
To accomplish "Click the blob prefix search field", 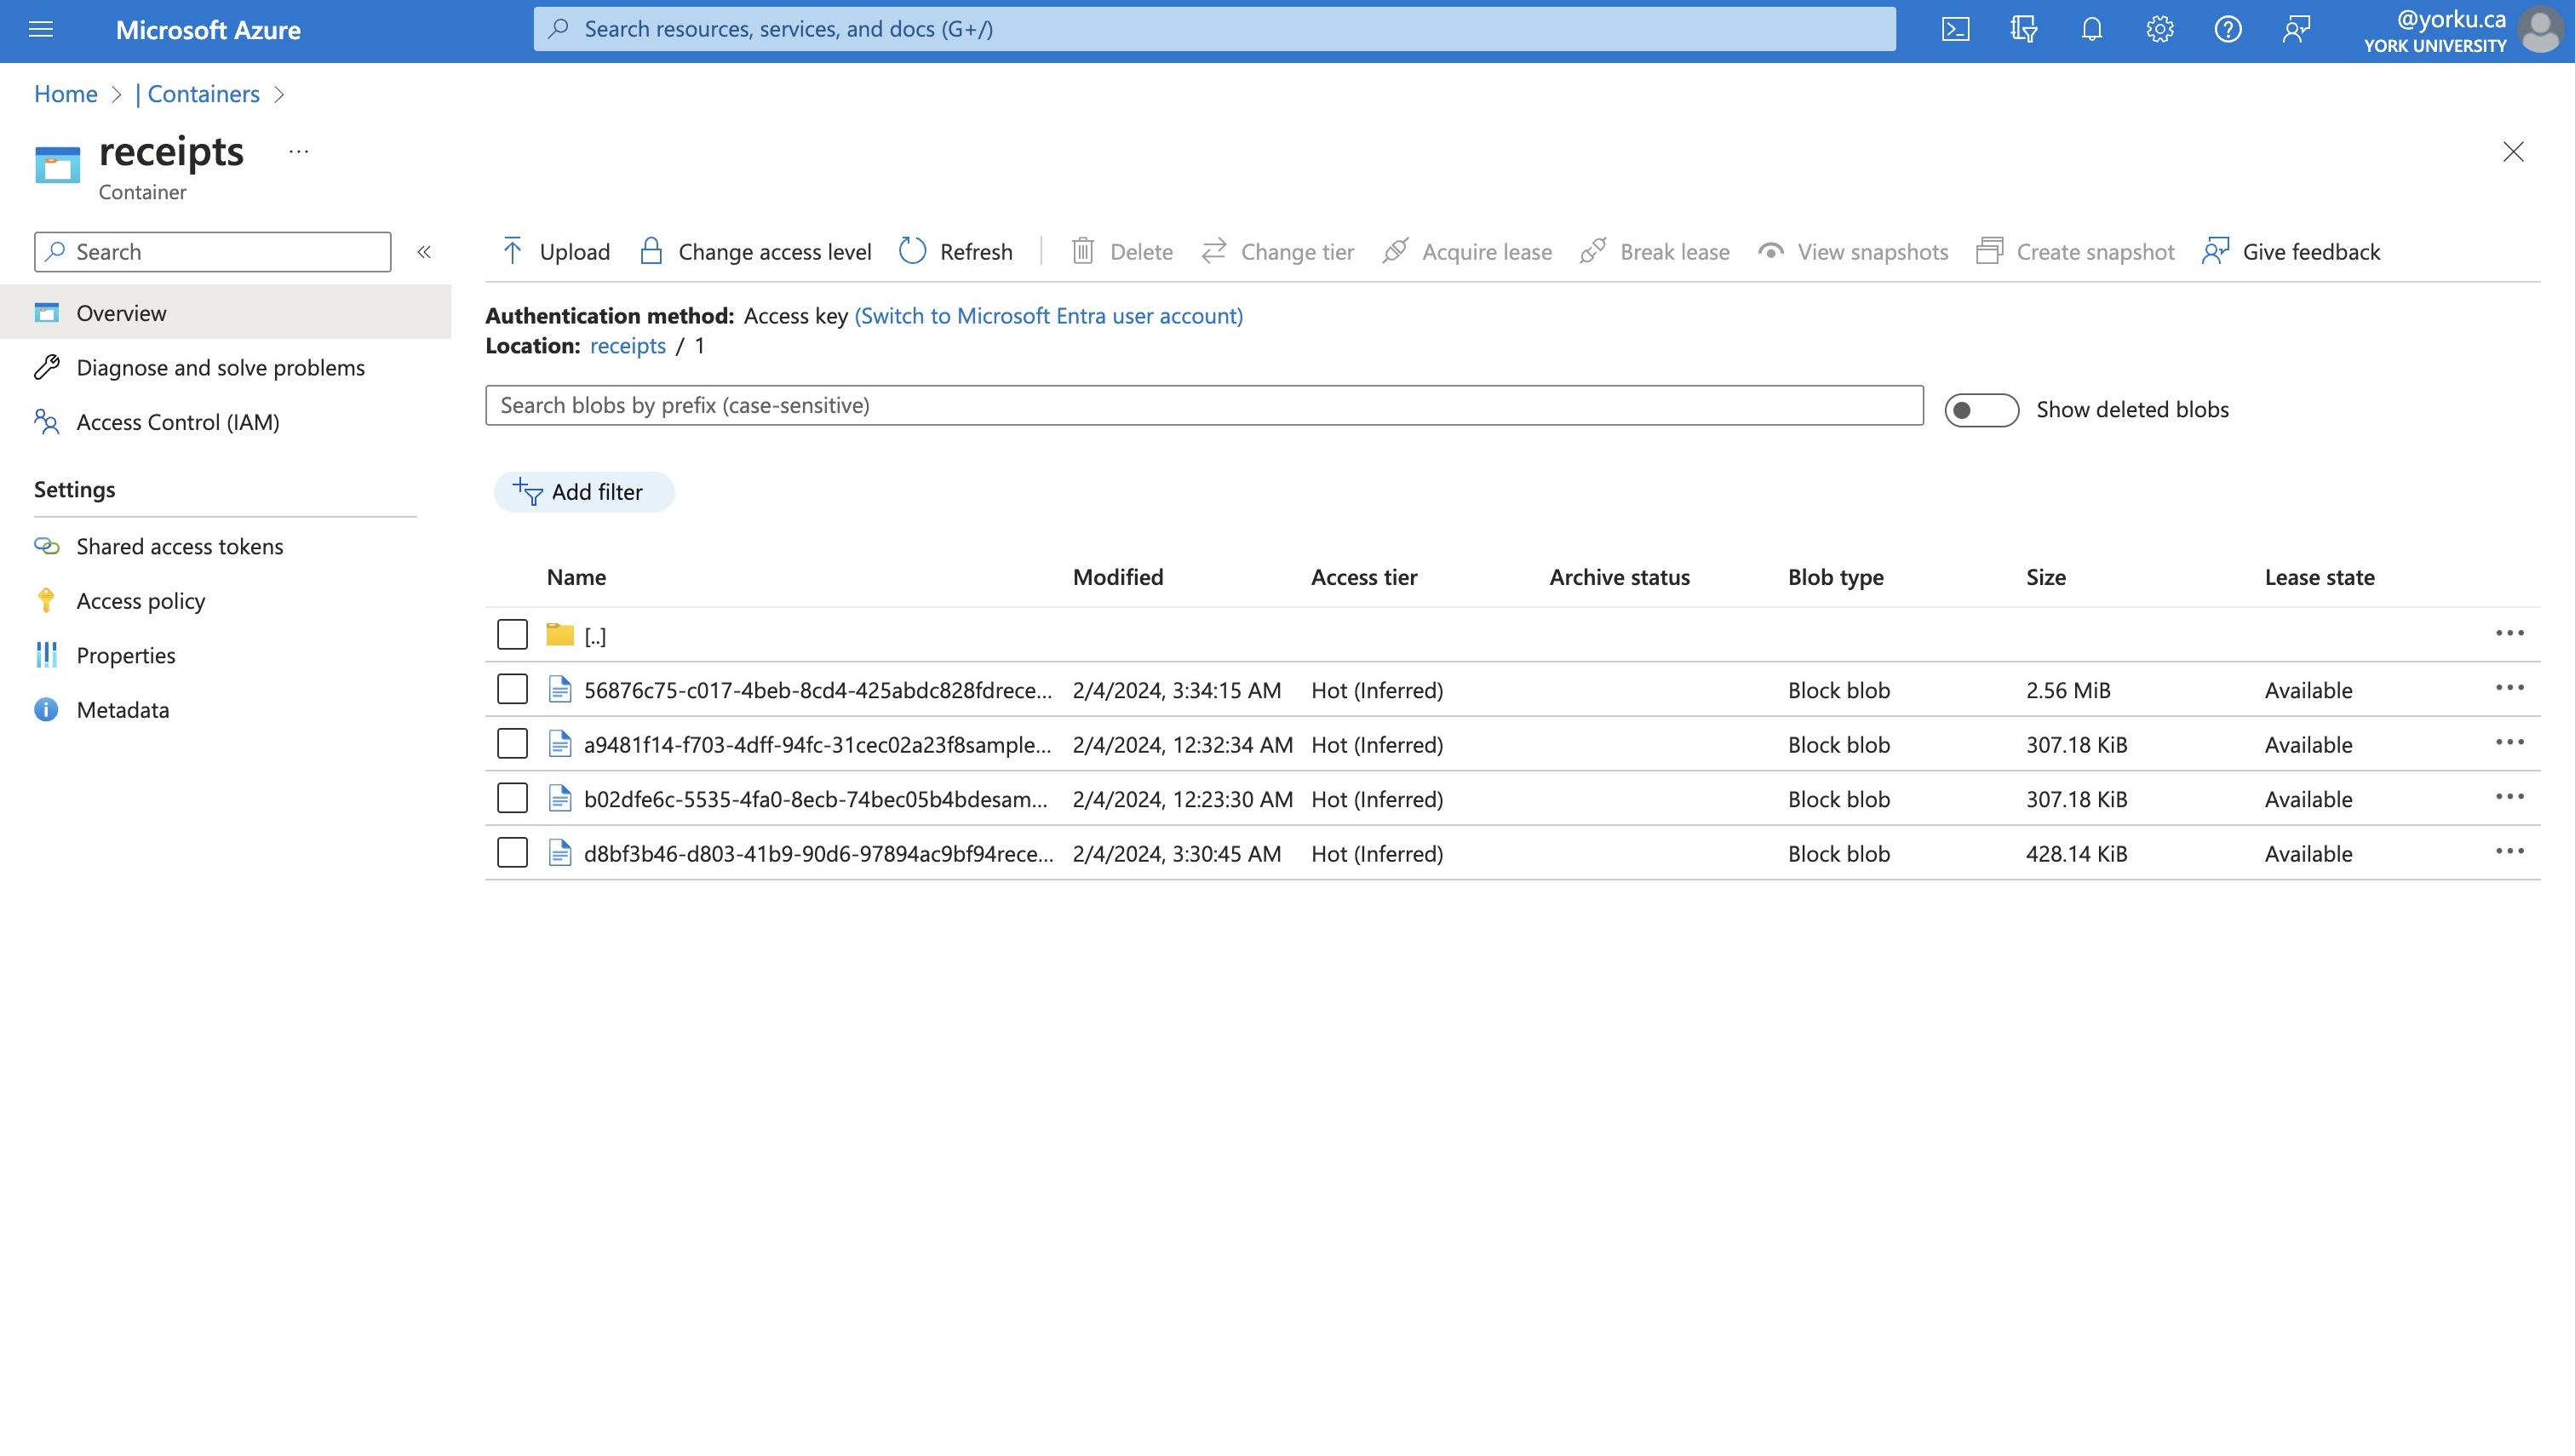I will [x=1203, y=405].
